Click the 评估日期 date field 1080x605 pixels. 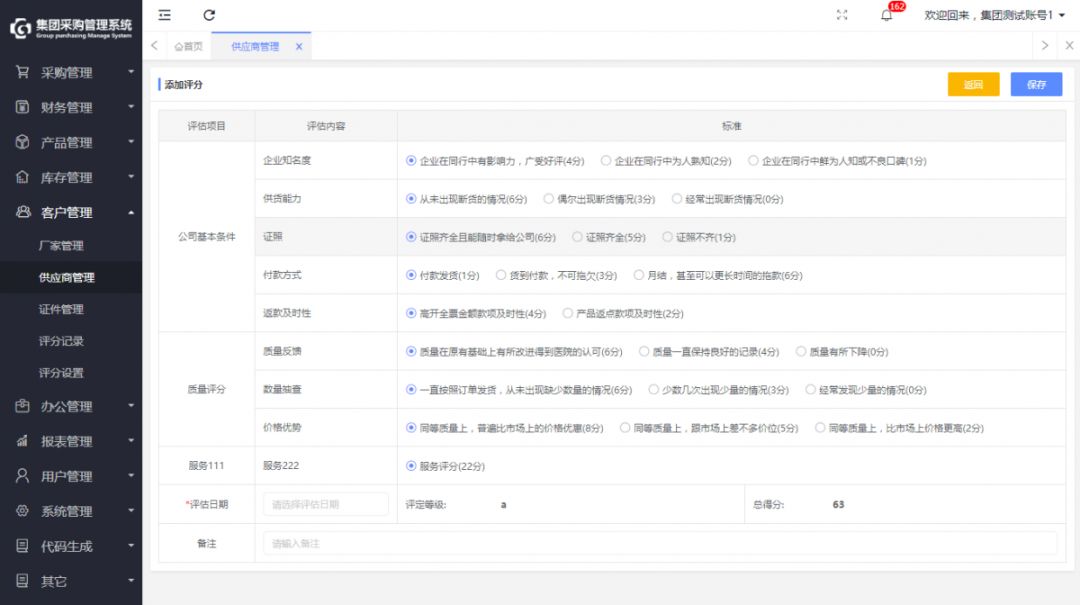pos(326,504)
